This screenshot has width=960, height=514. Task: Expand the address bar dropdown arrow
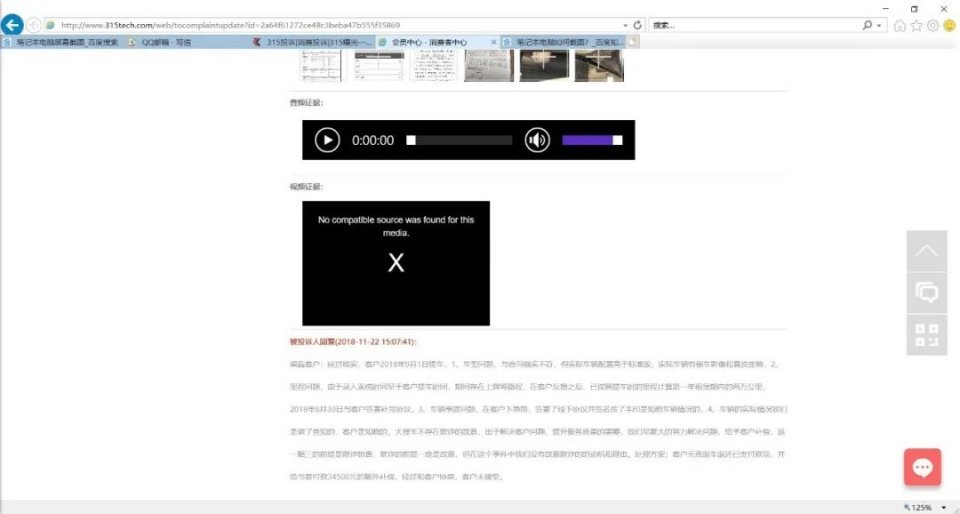[625, 26]
